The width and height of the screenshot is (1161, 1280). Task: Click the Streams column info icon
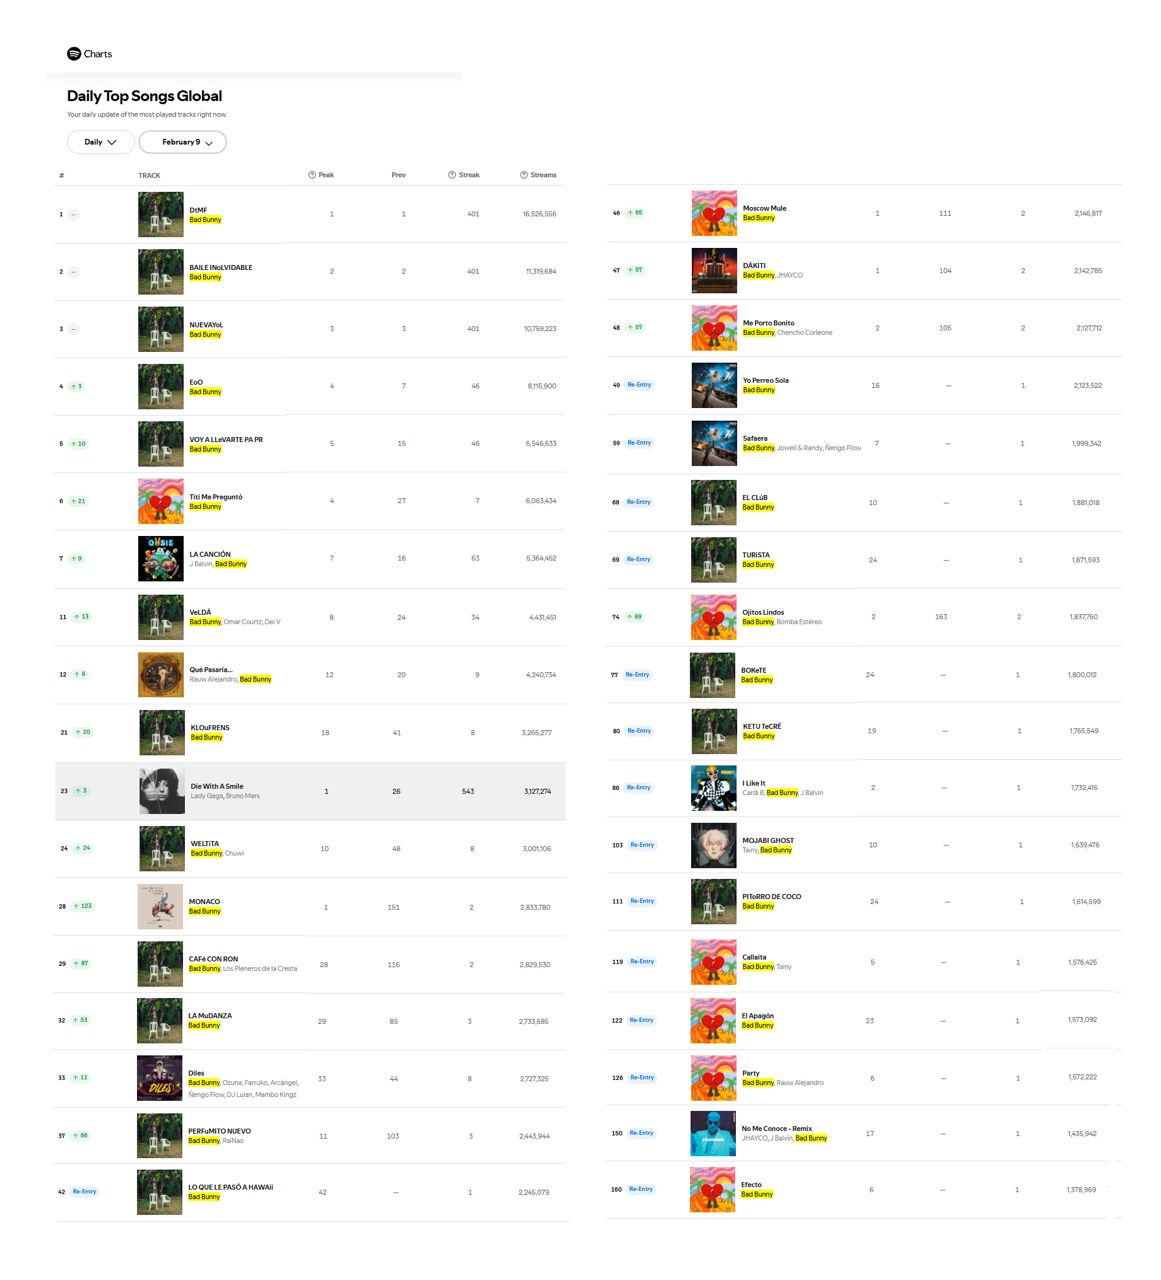[524, 175]
